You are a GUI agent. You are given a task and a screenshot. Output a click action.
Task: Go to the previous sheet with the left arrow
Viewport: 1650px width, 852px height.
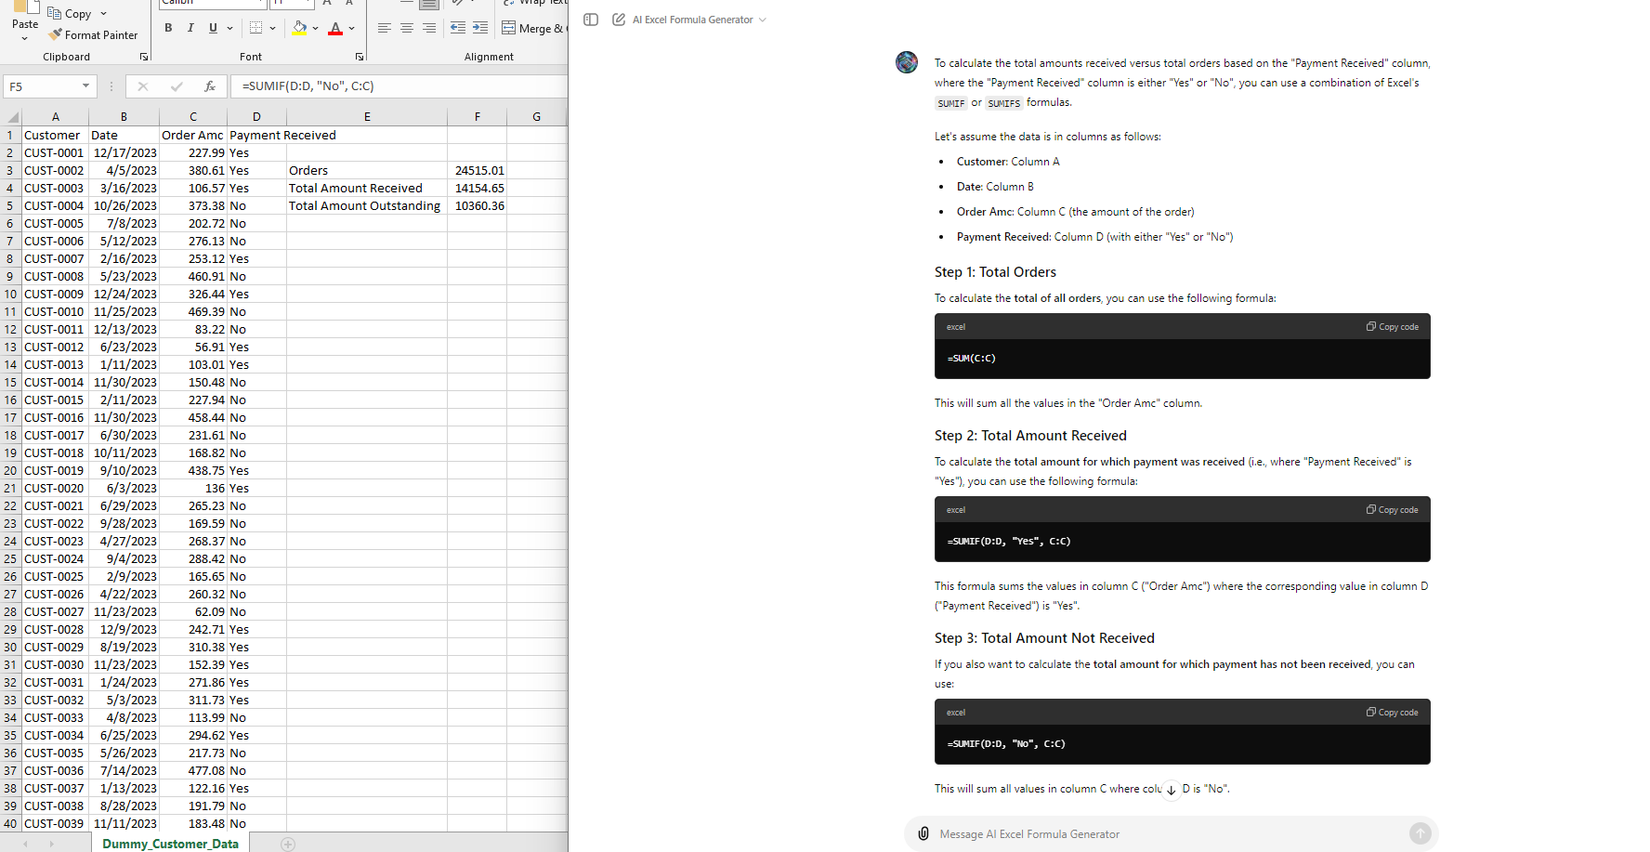click(25, 844)
